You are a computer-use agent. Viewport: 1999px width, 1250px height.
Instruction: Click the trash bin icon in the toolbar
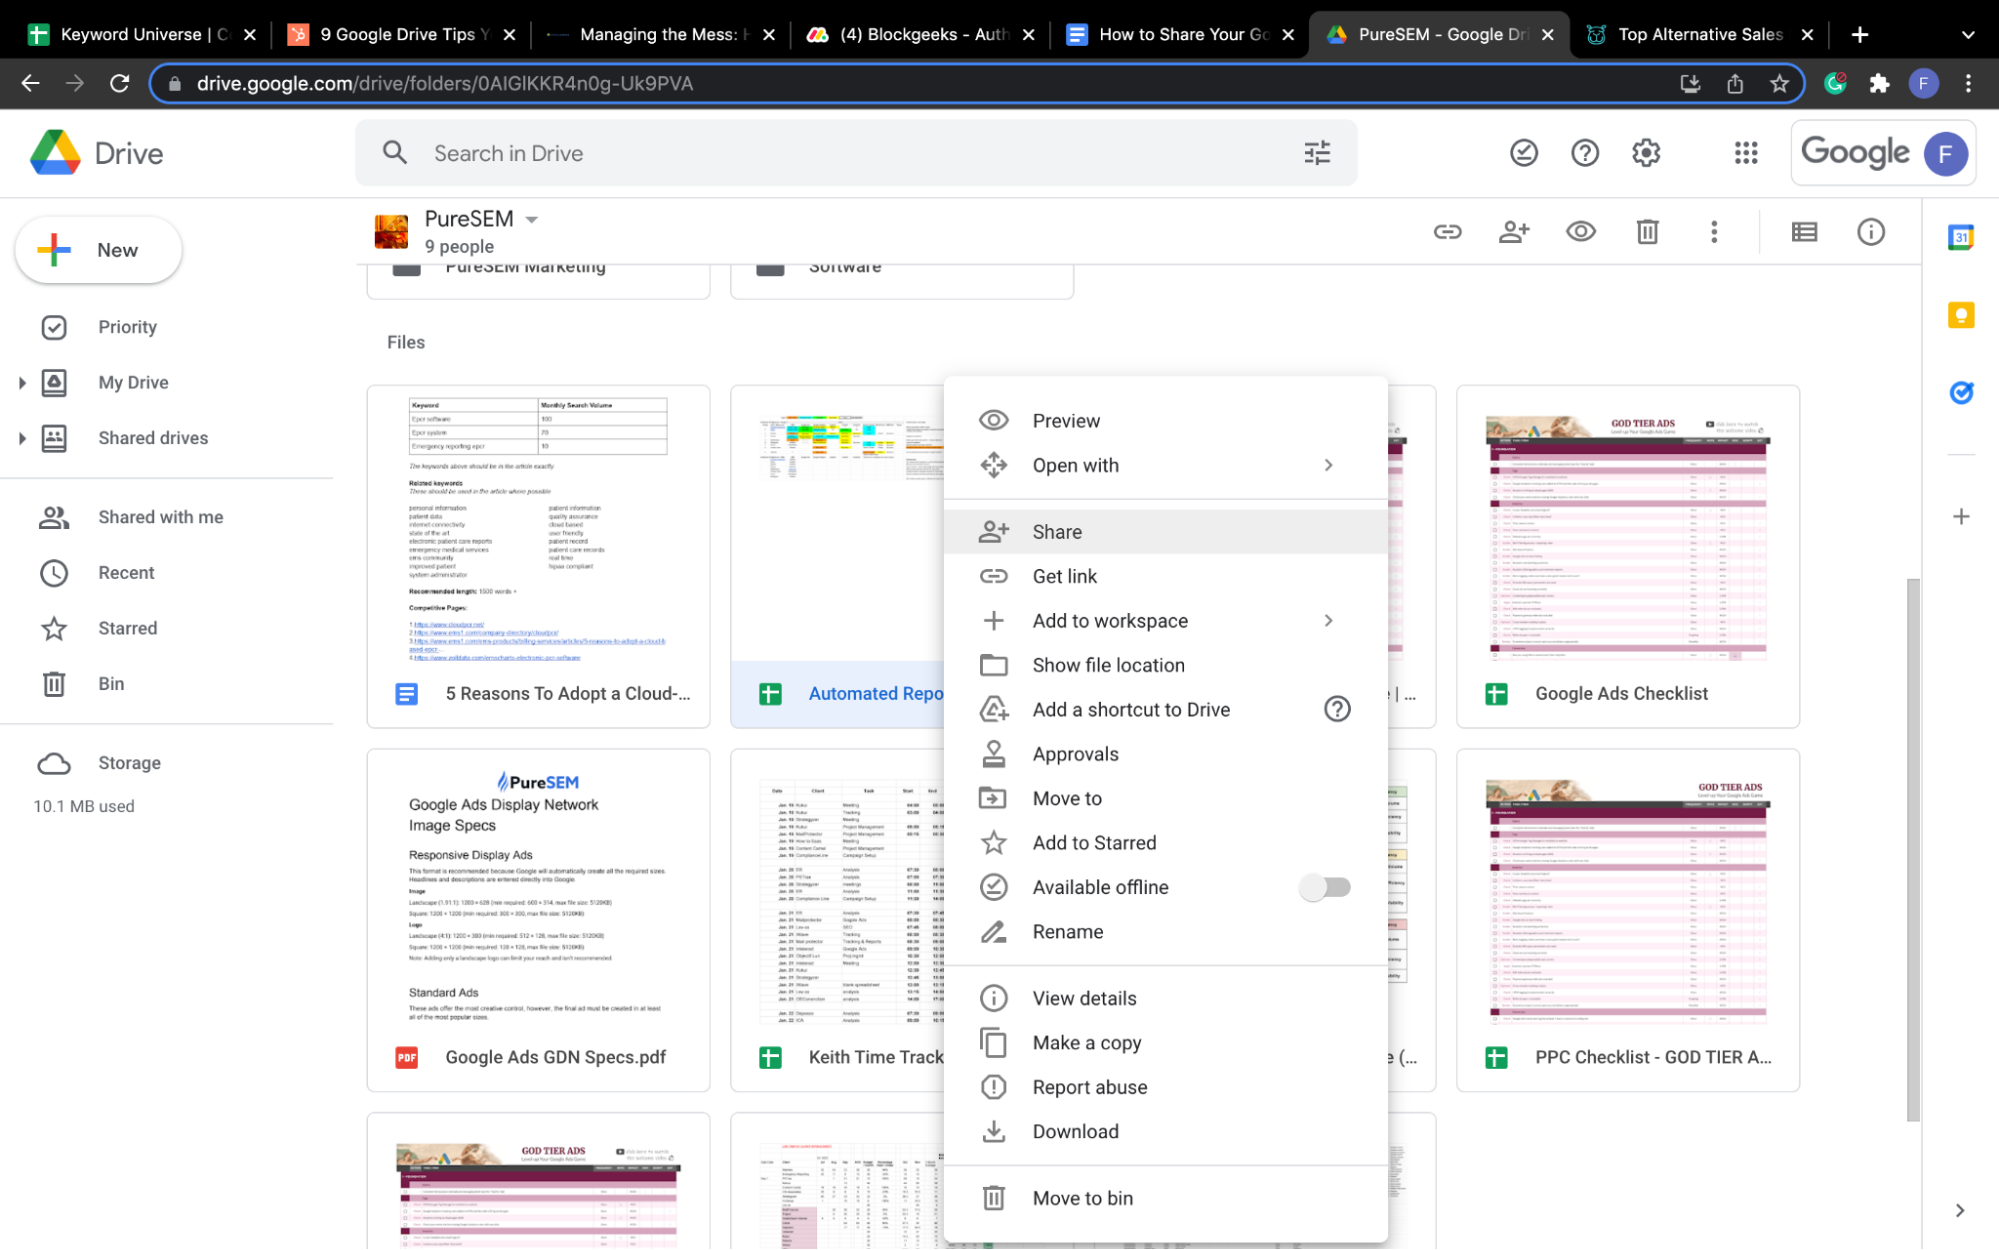point(1647,232)
